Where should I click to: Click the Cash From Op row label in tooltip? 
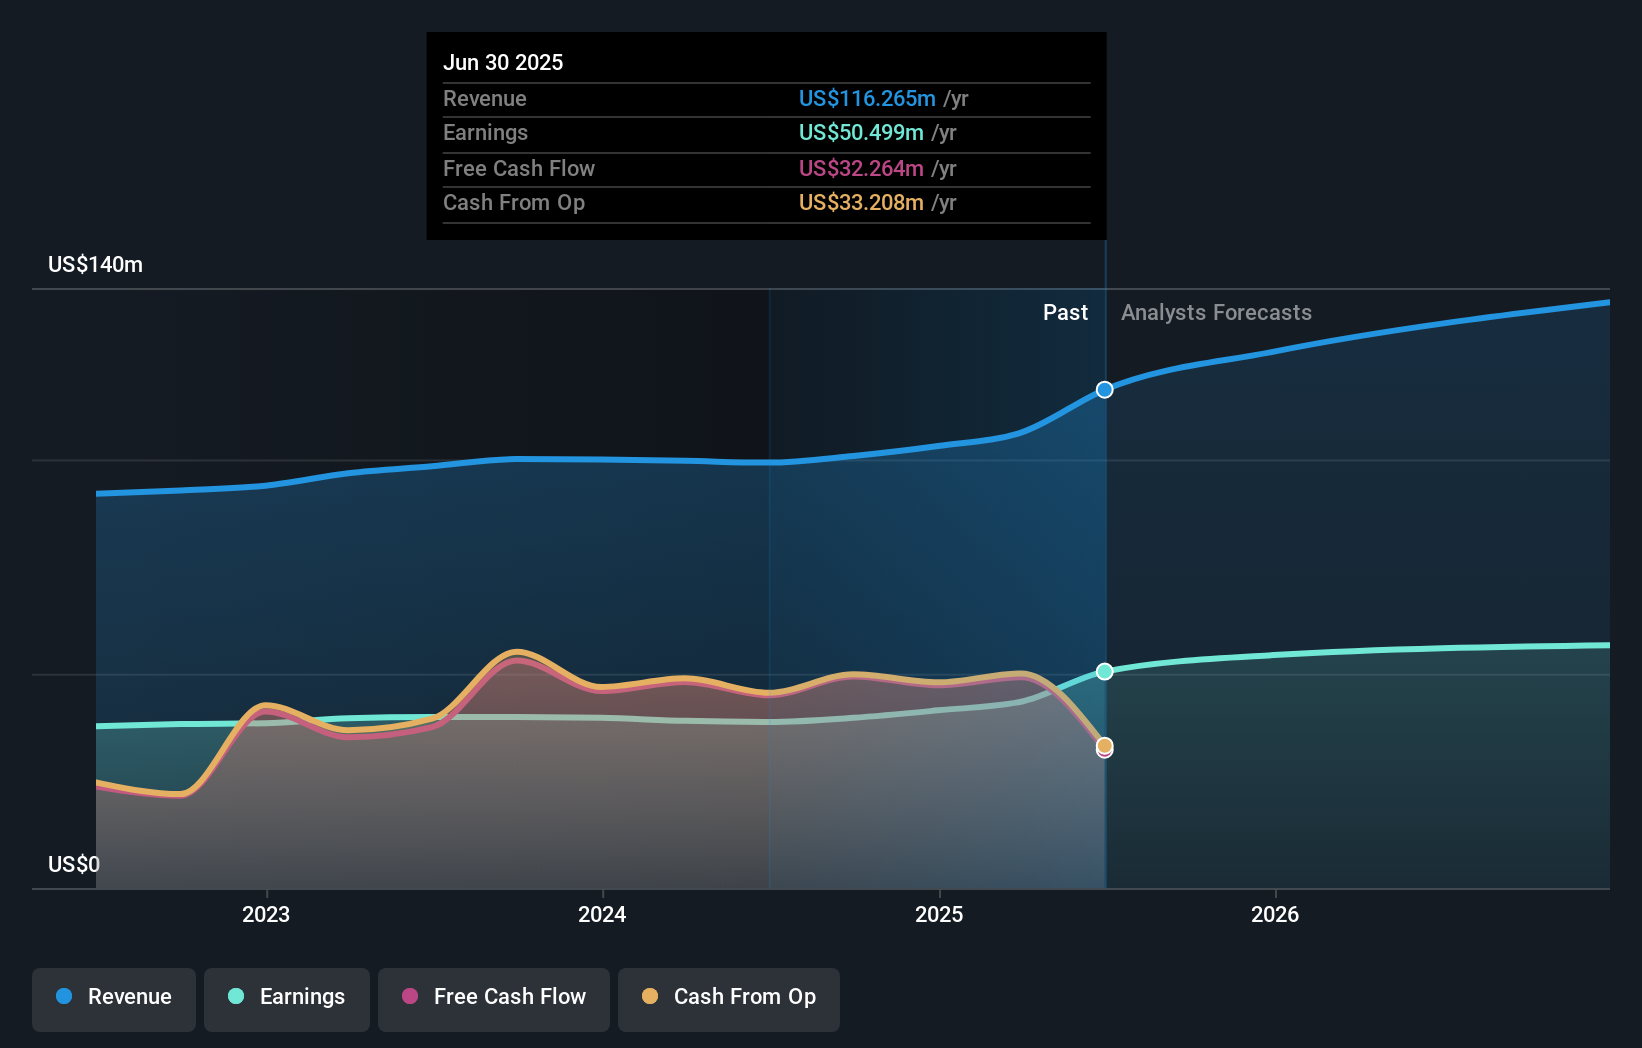coord(514,202)
